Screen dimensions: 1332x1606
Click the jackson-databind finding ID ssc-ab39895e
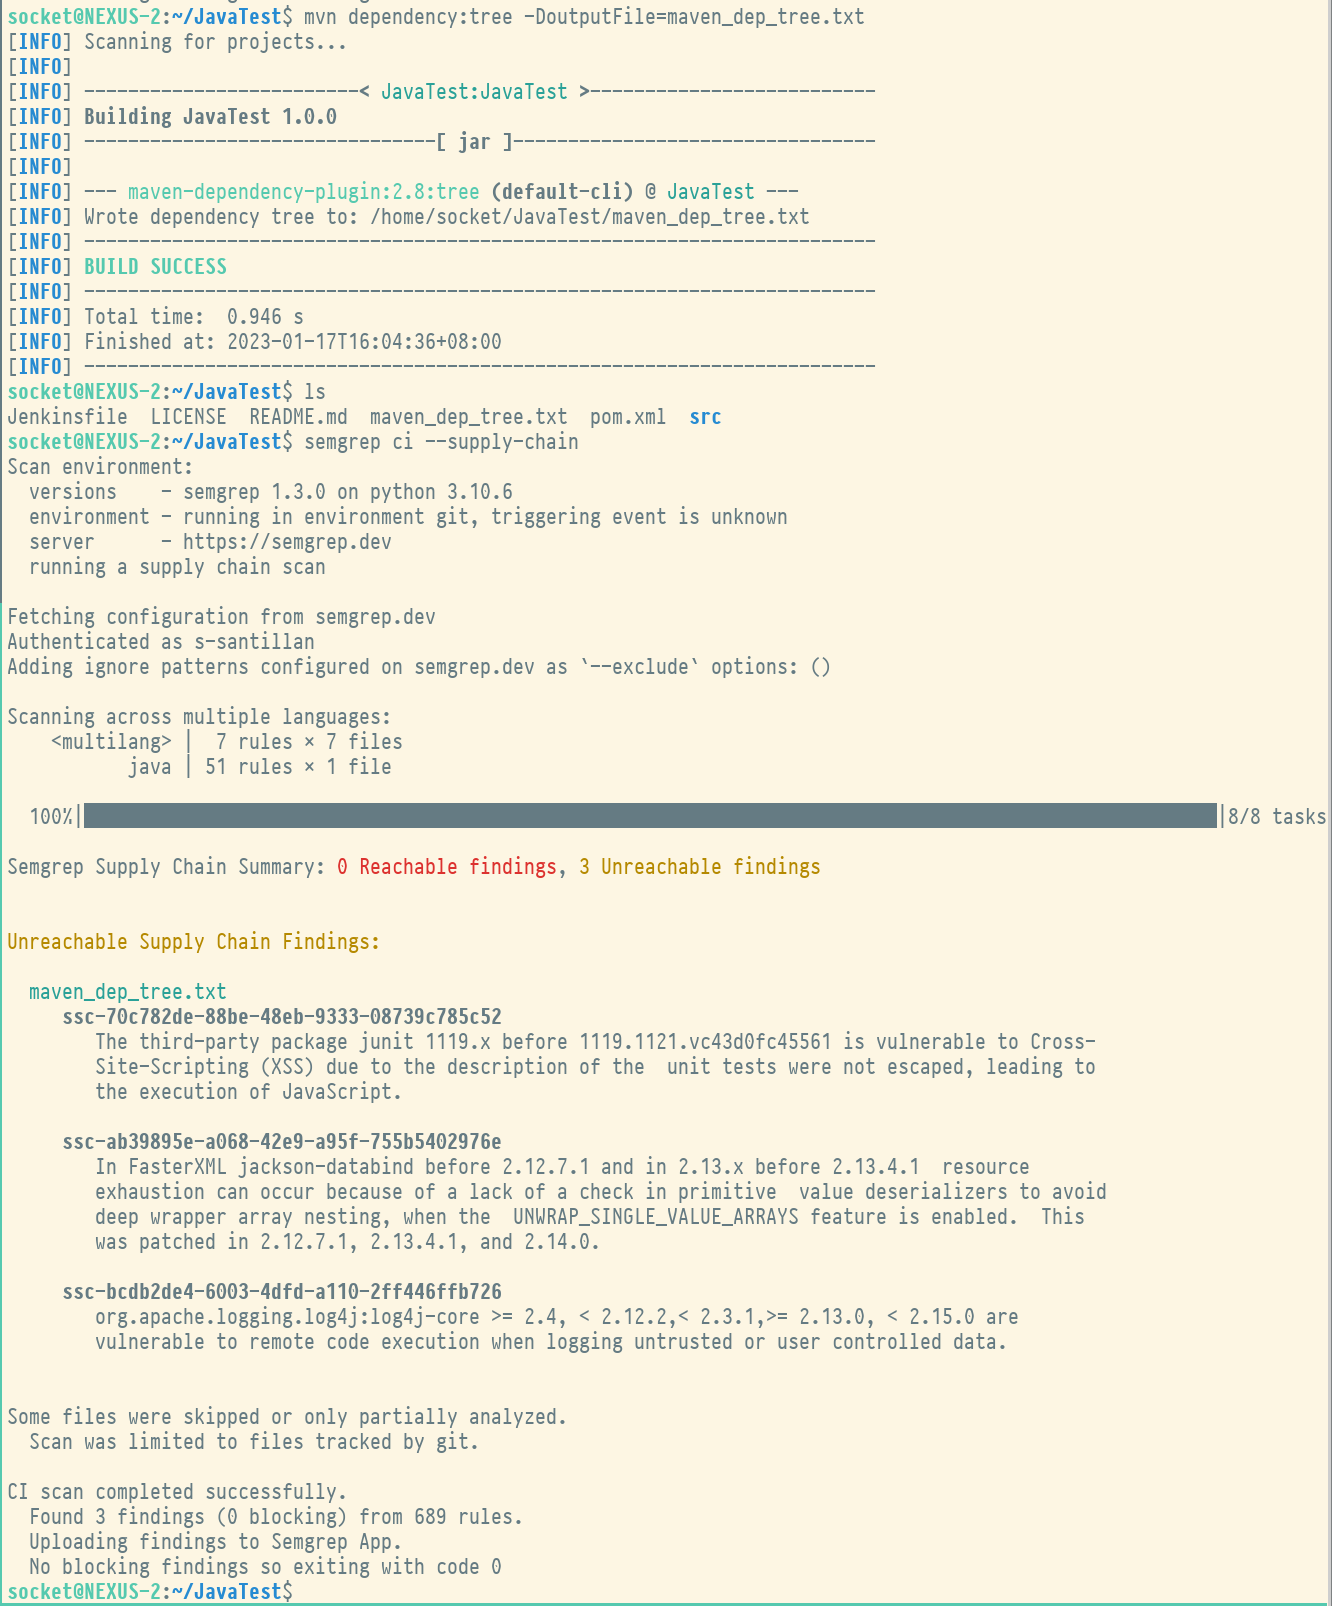tap(282, 1142)
